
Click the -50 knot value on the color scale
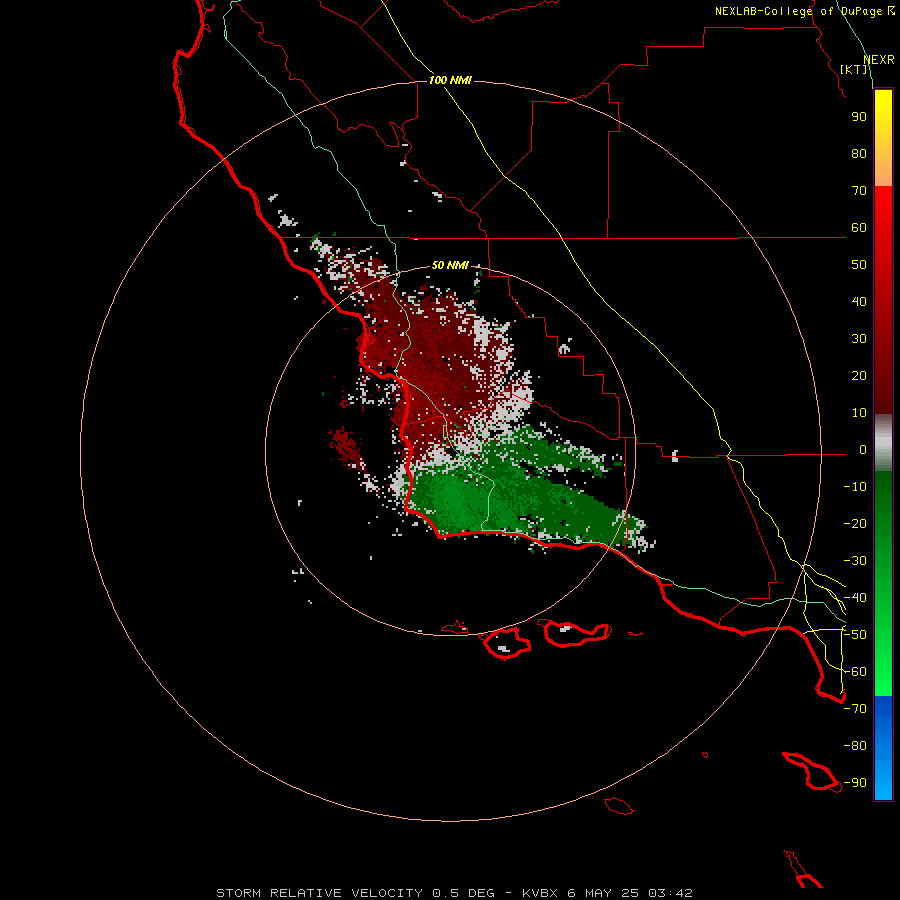pyautogui.click(x=855, y=635)
